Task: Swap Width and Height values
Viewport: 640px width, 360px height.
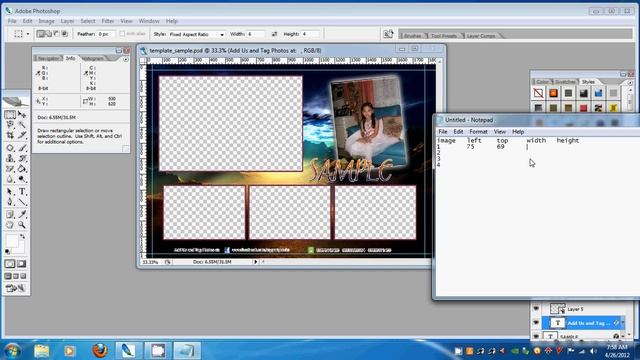Action: click(x=274, y=34)
